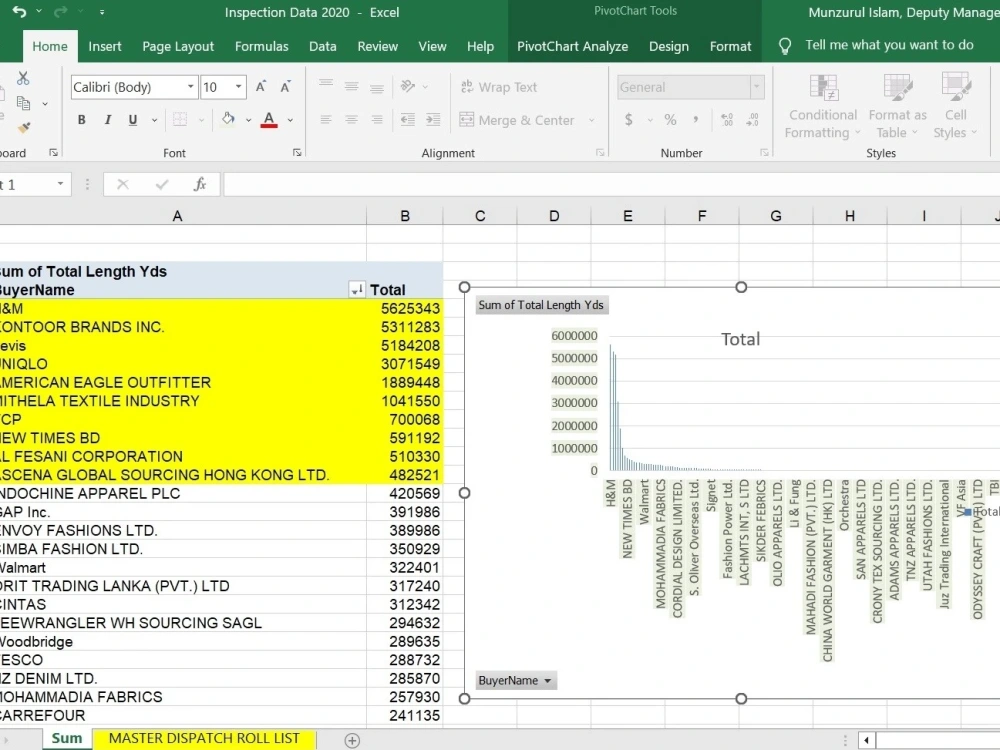This screenshot has height=750, width=1000.
Task: Click the Copy icon in Clipboard group
Action: pos(22,103)
